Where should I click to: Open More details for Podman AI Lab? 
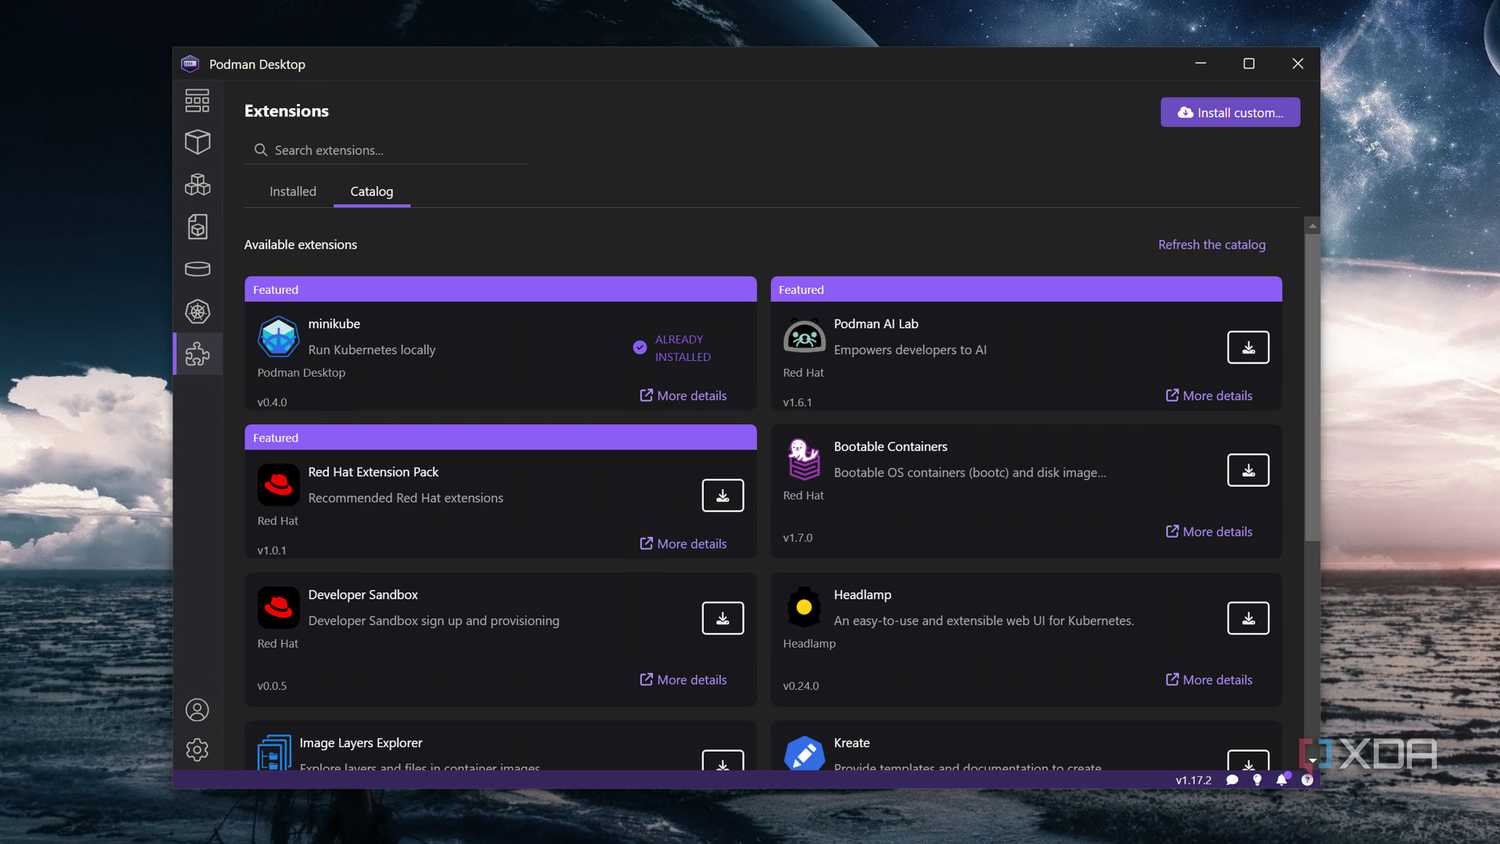coord(1209,395)
